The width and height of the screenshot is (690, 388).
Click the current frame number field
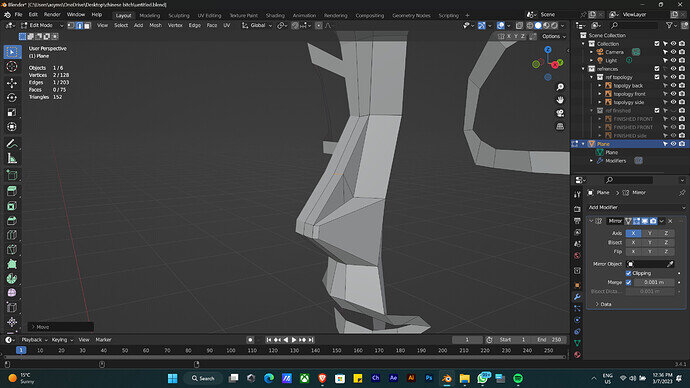pyautogui.click(x=467, y=340)
